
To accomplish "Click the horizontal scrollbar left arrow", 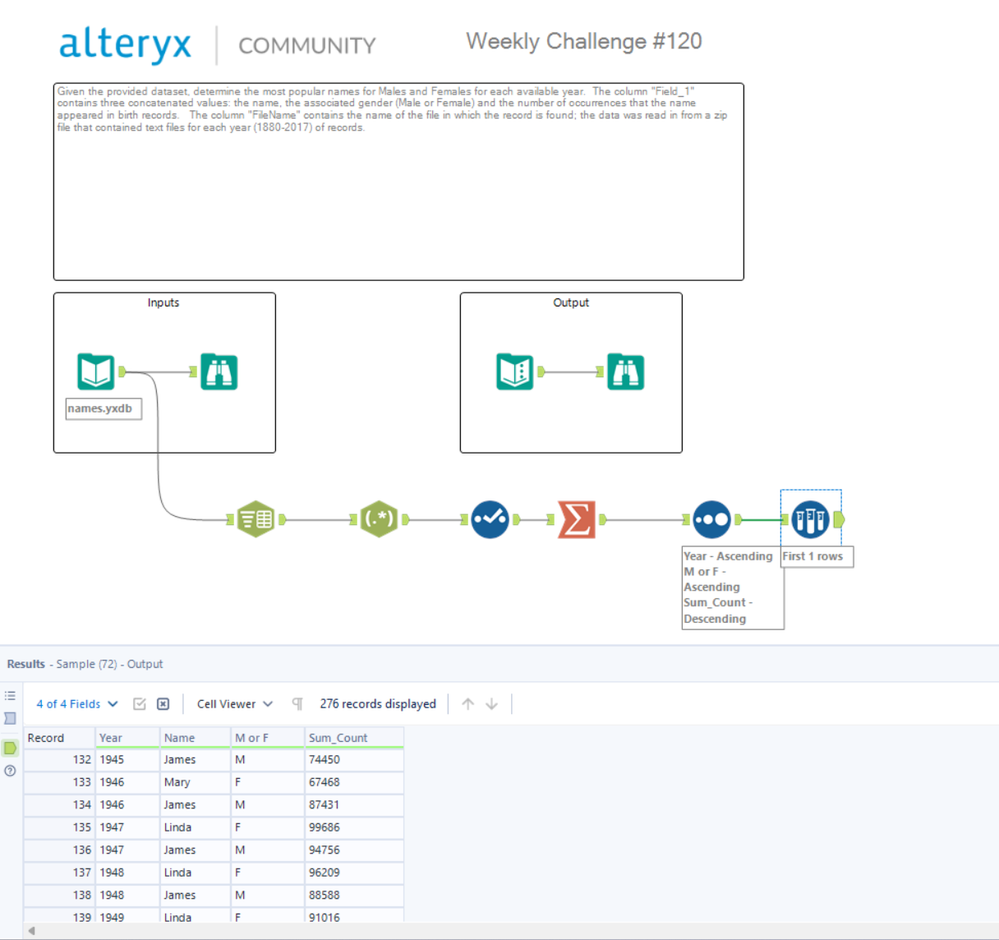I will click(31, 931).
